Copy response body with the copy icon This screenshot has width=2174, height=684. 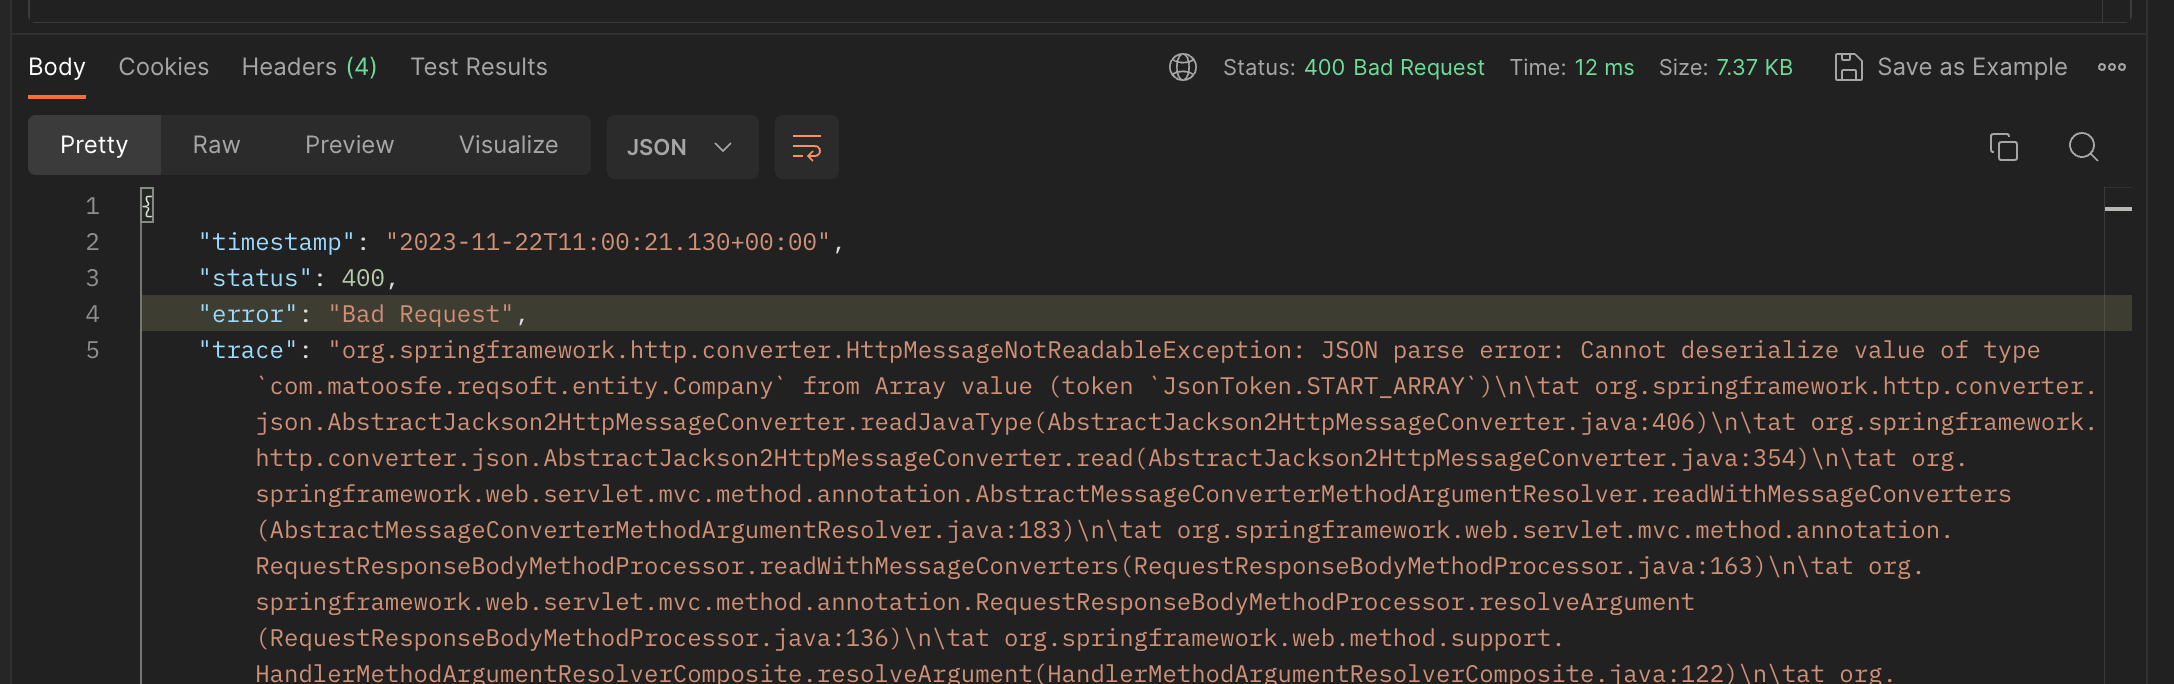click(x=2003, y=147)
